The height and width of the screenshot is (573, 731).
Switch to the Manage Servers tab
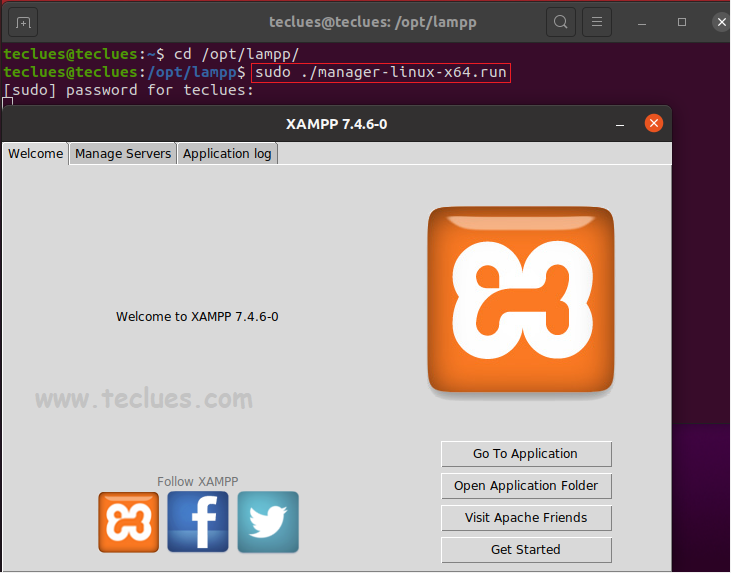(x=123, y=154)
